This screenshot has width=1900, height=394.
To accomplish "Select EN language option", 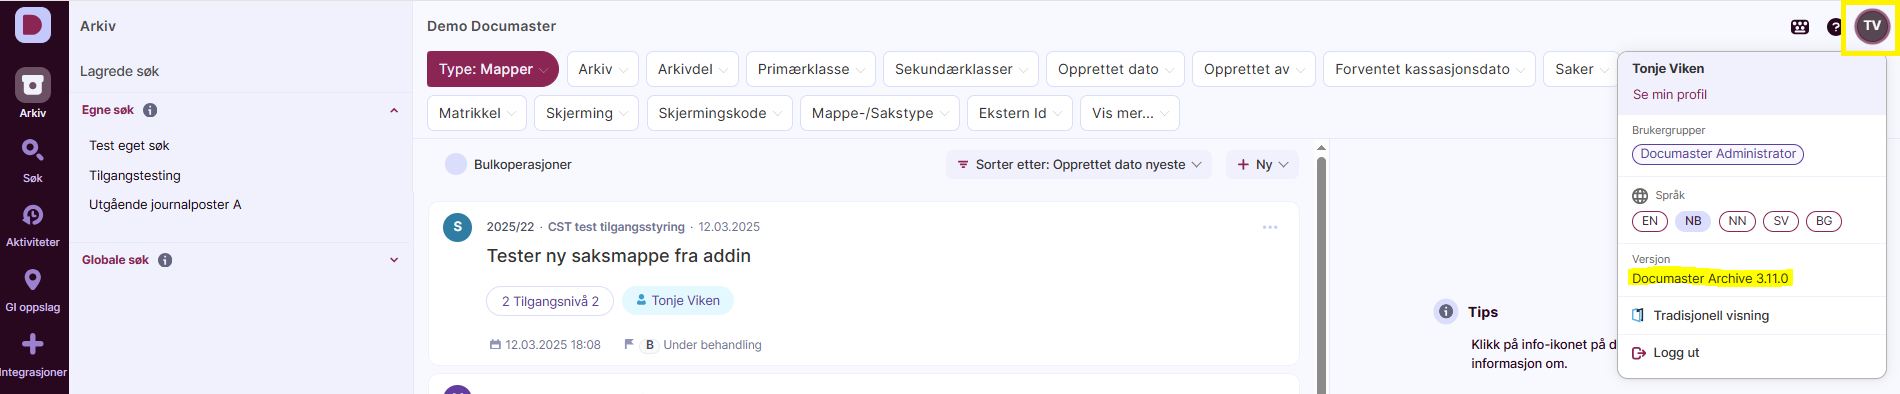I will (x=1650, y=221).
